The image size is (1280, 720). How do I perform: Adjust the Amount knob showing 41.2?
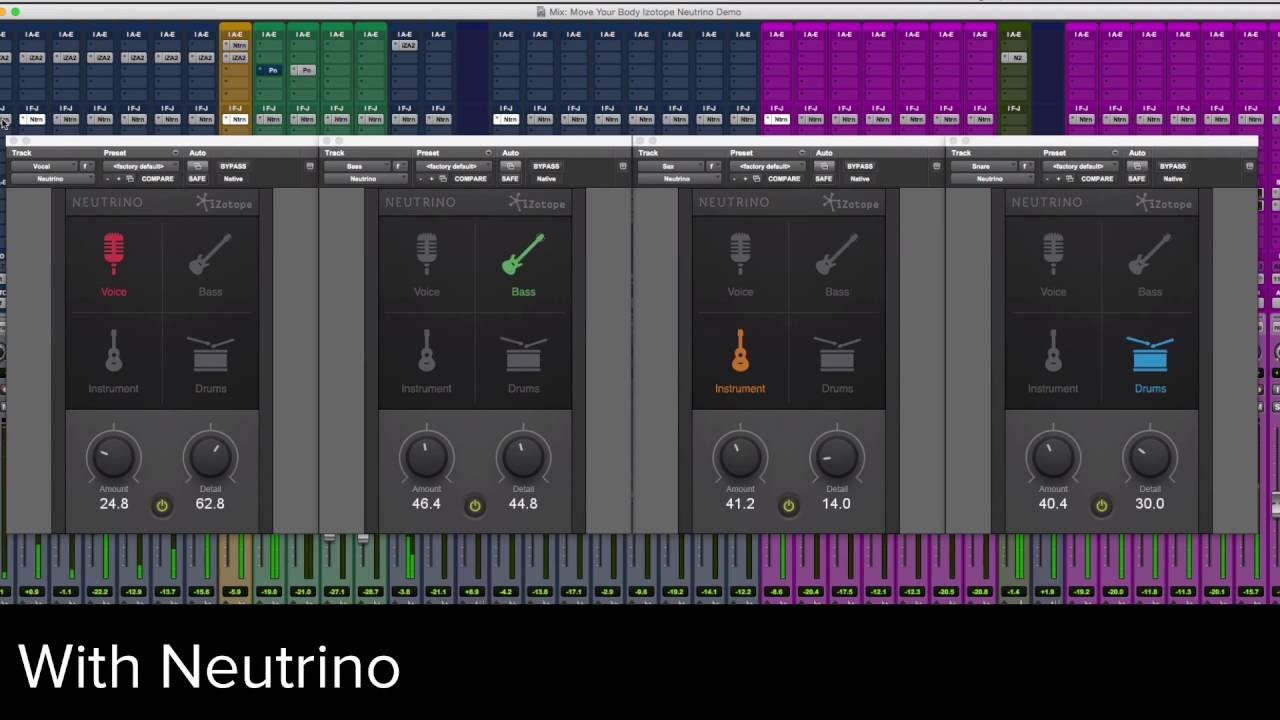[740, 458]
